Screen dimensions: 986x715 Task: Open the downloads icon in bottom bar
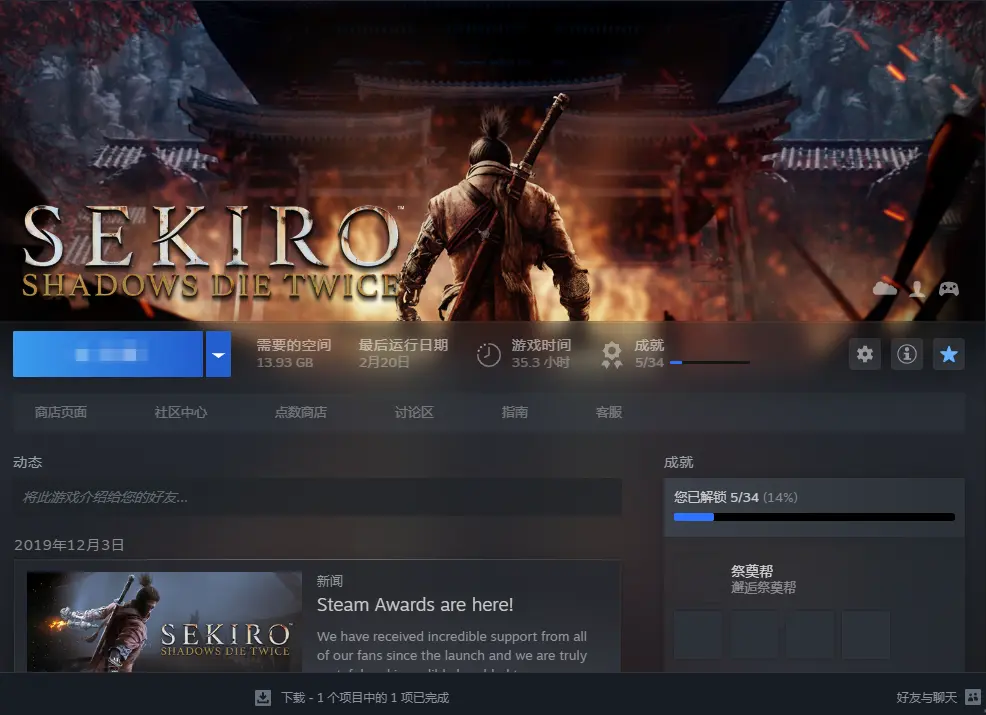(263, 697)
